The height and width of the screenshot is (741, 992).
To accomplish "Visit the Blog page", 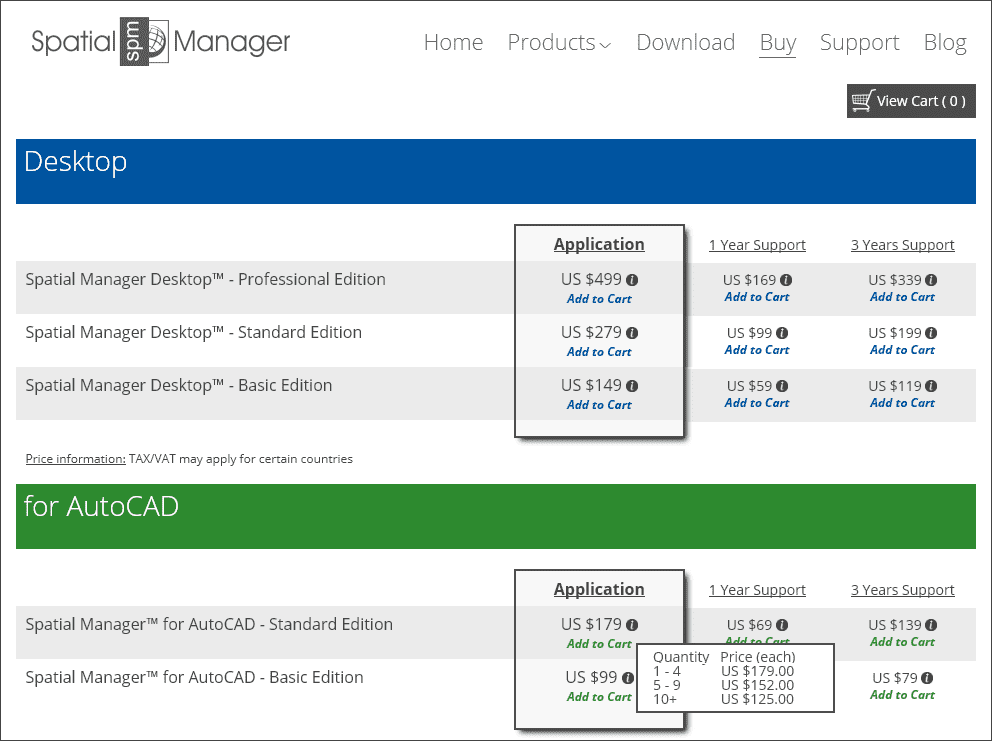I will tap(945, 42).
